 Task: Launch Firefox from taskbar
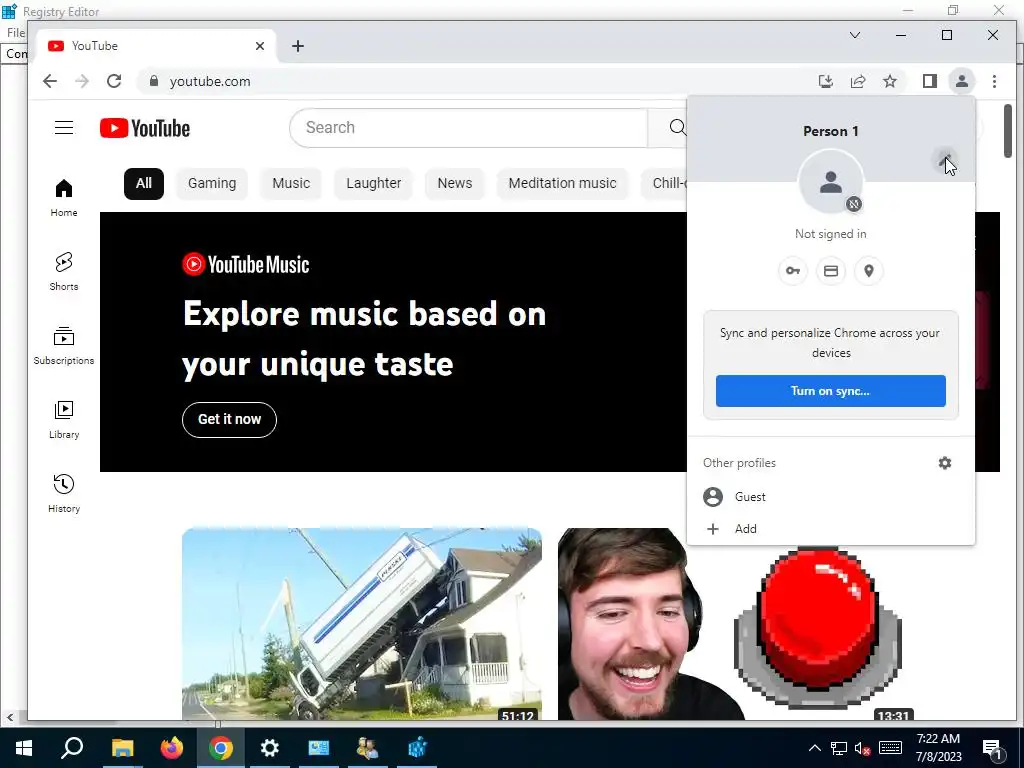click(x=172, y=748)
